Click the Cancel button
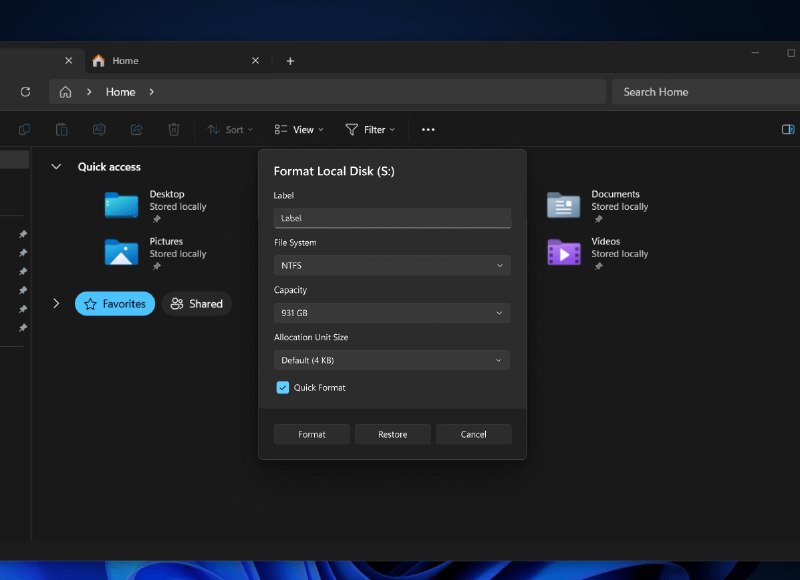This screenshot has height=580, width=800. coord(473,434)
